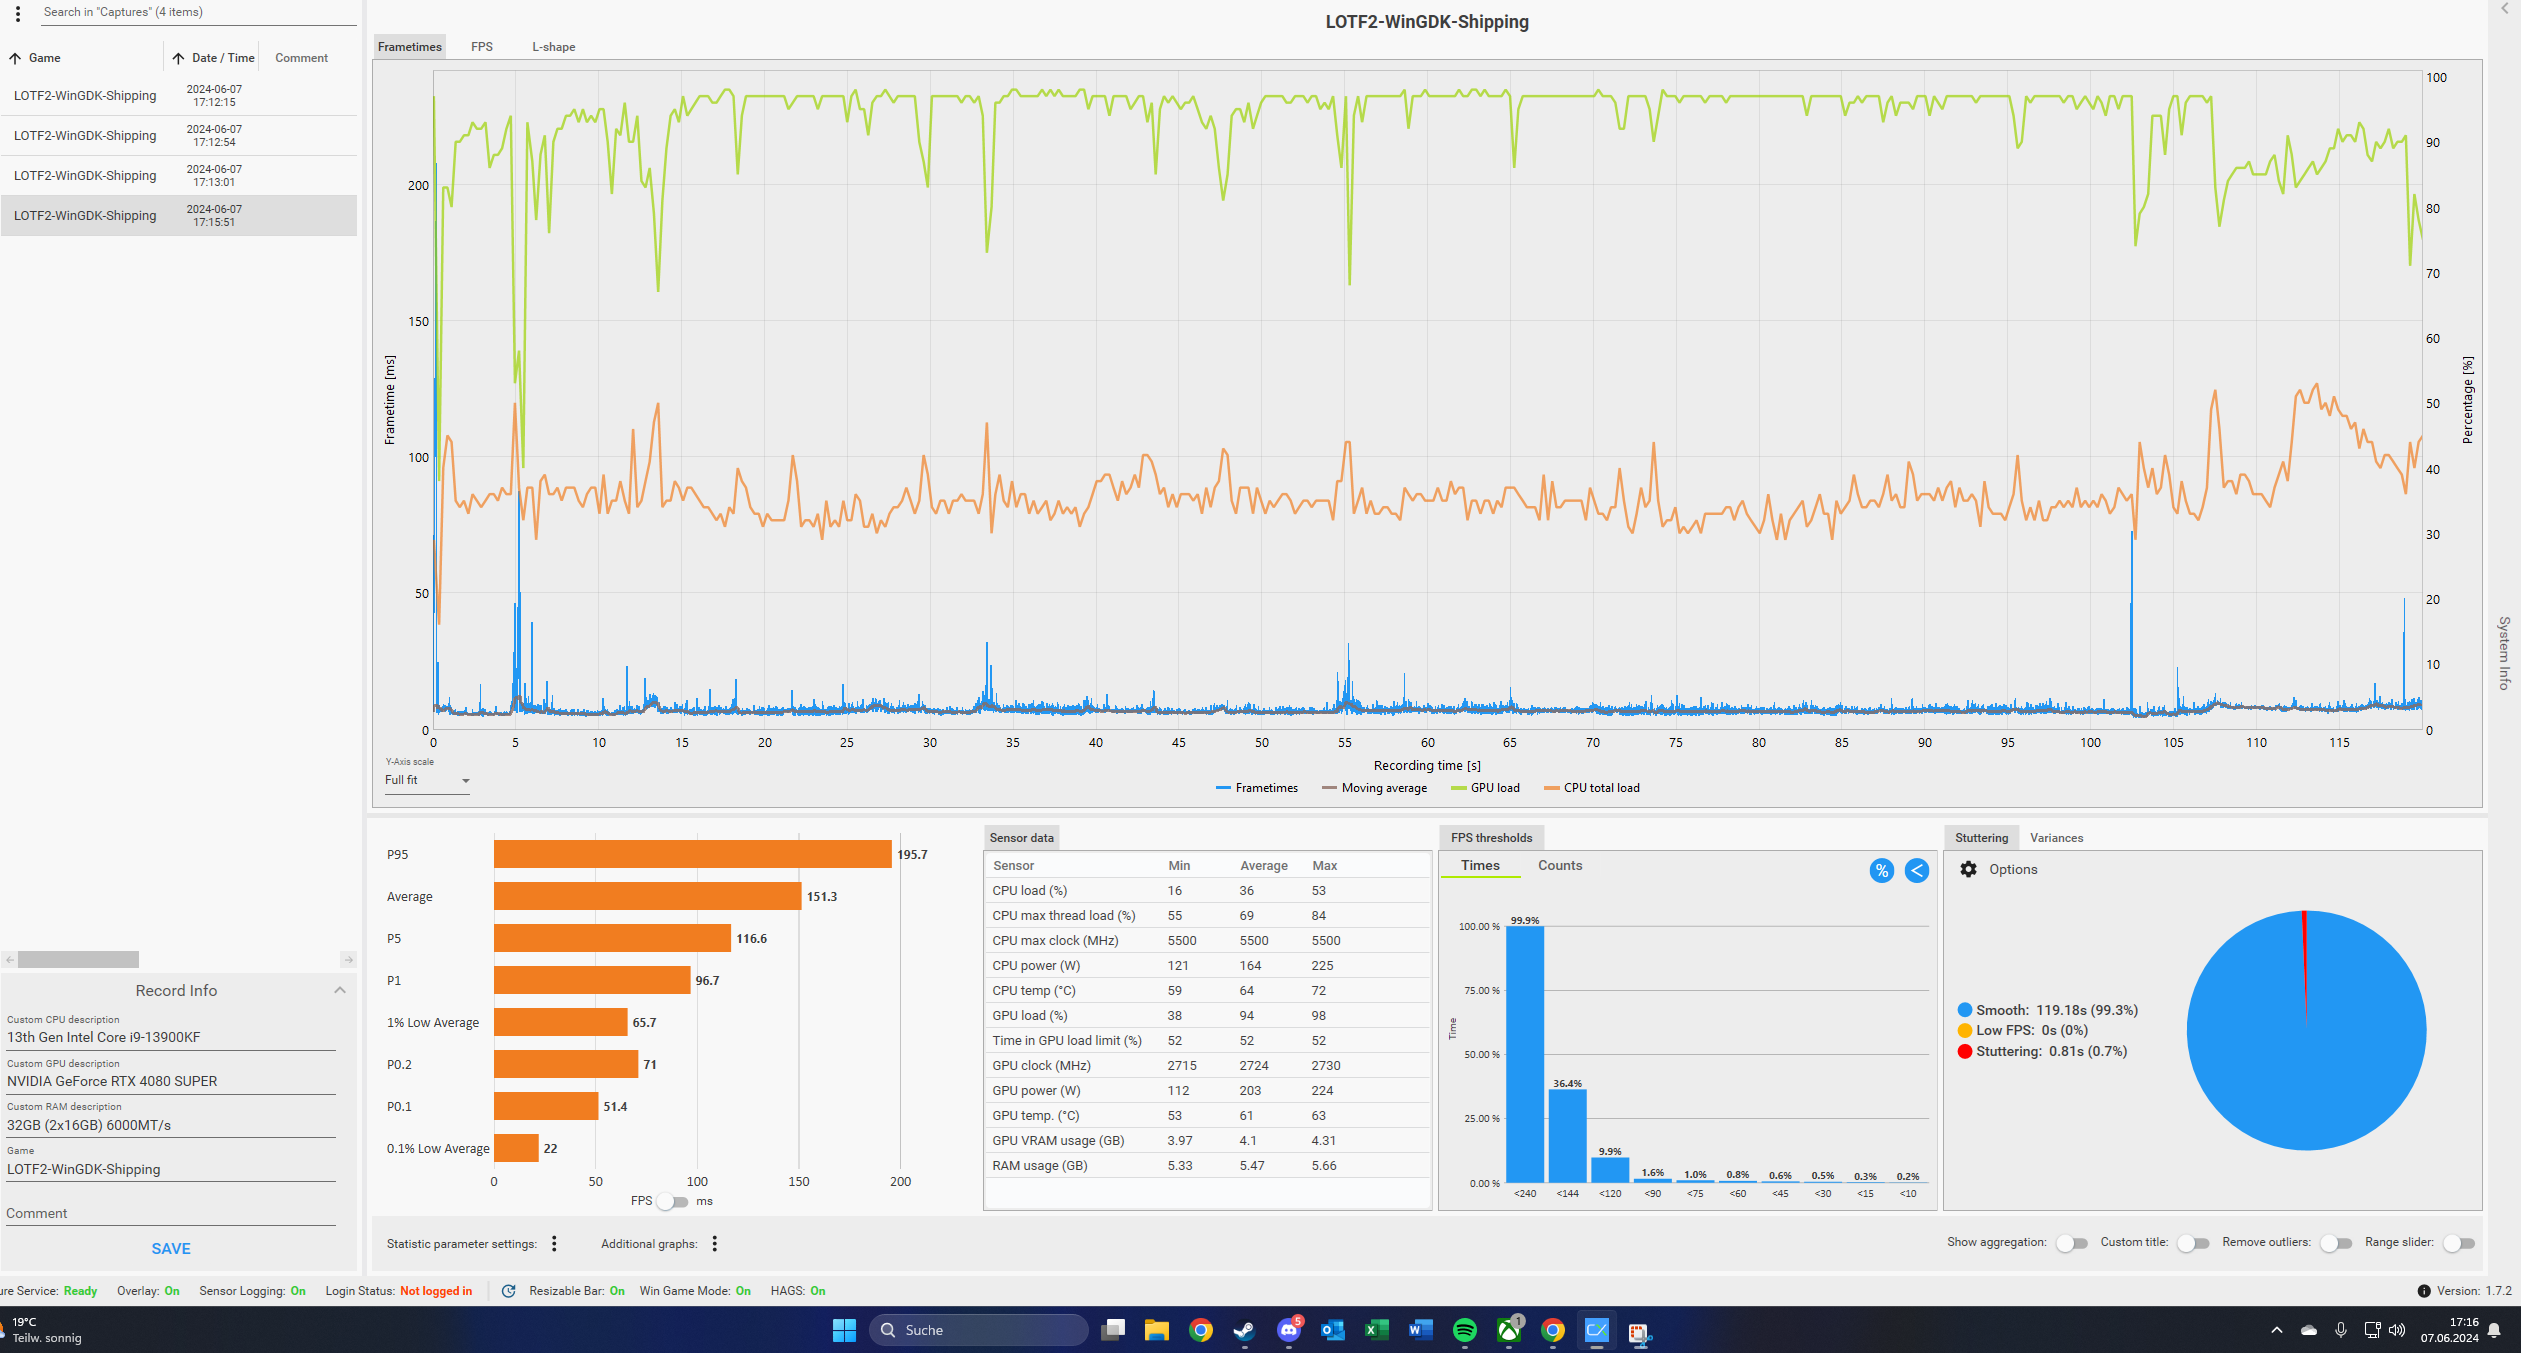
Task: Open the Y-Axis scale Full fit dropdown
Action: [x=427, y=780]
